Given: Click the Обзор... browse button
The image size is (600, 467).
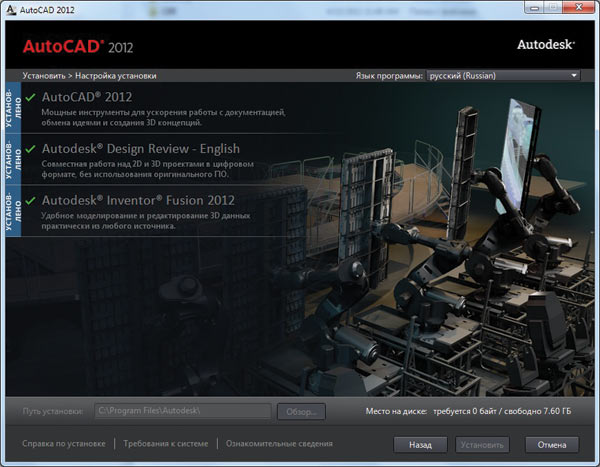Looking at the screenshot, I should (302, 411).
